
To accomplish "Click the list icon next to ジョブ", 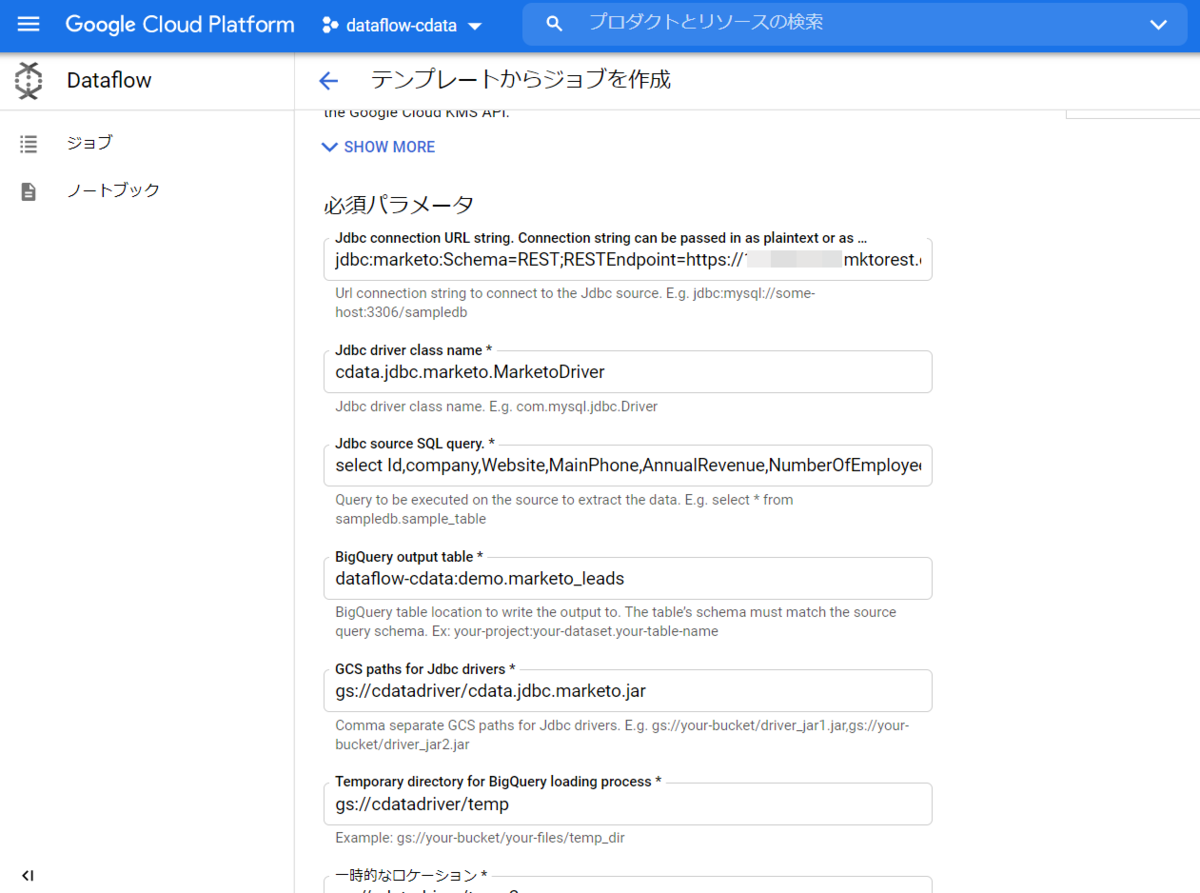I will coord(28,143).
